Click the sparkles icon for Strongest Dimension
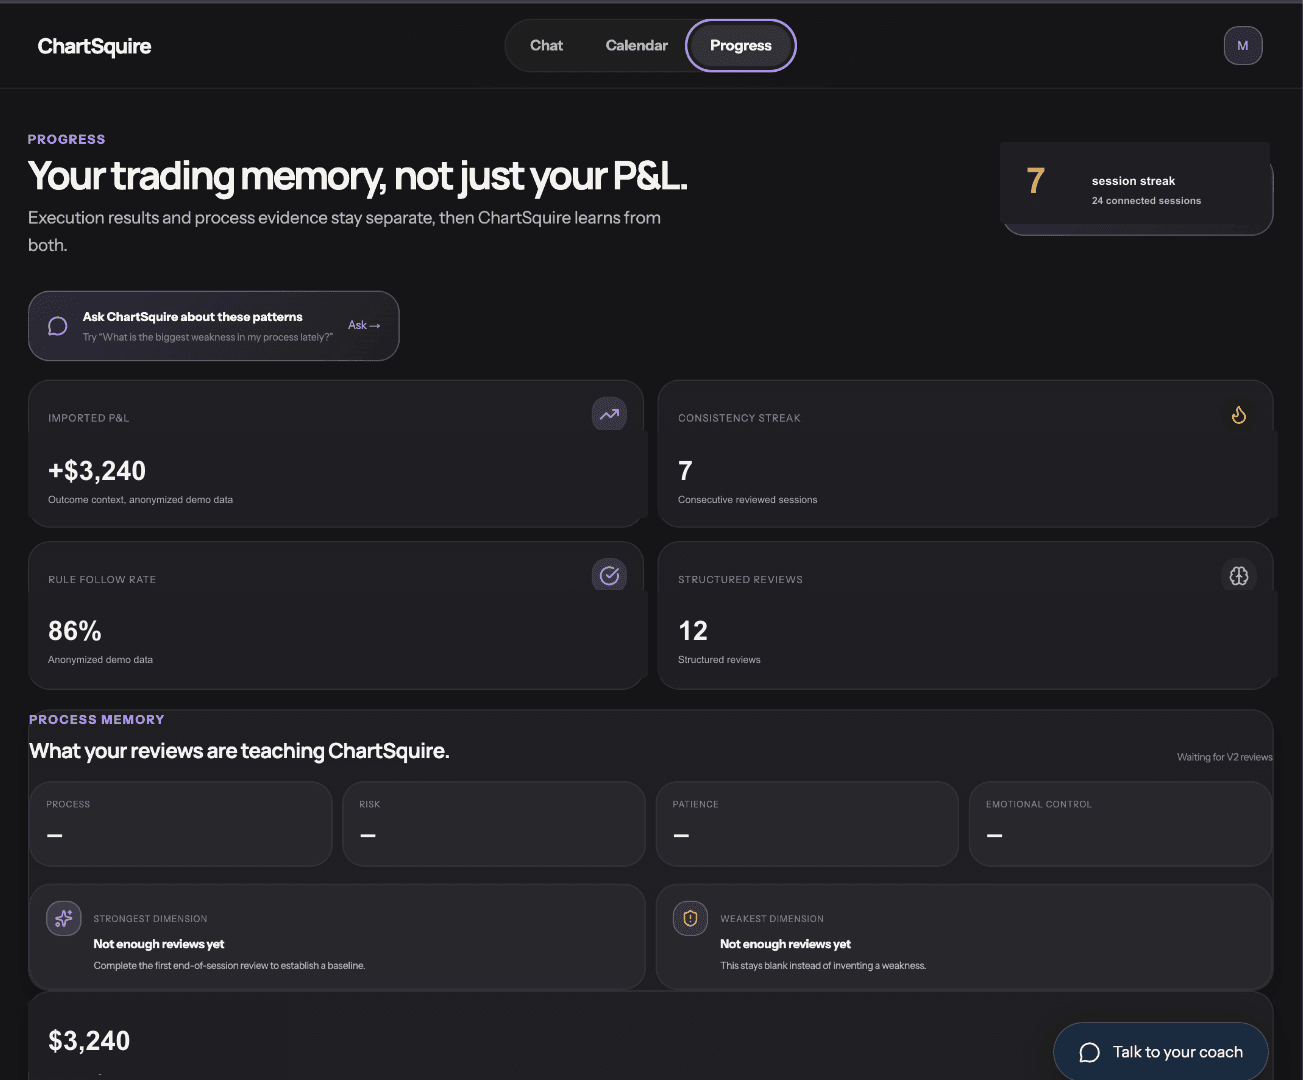The height and width of the screenshot is (1080, 1303). point(64,918)
